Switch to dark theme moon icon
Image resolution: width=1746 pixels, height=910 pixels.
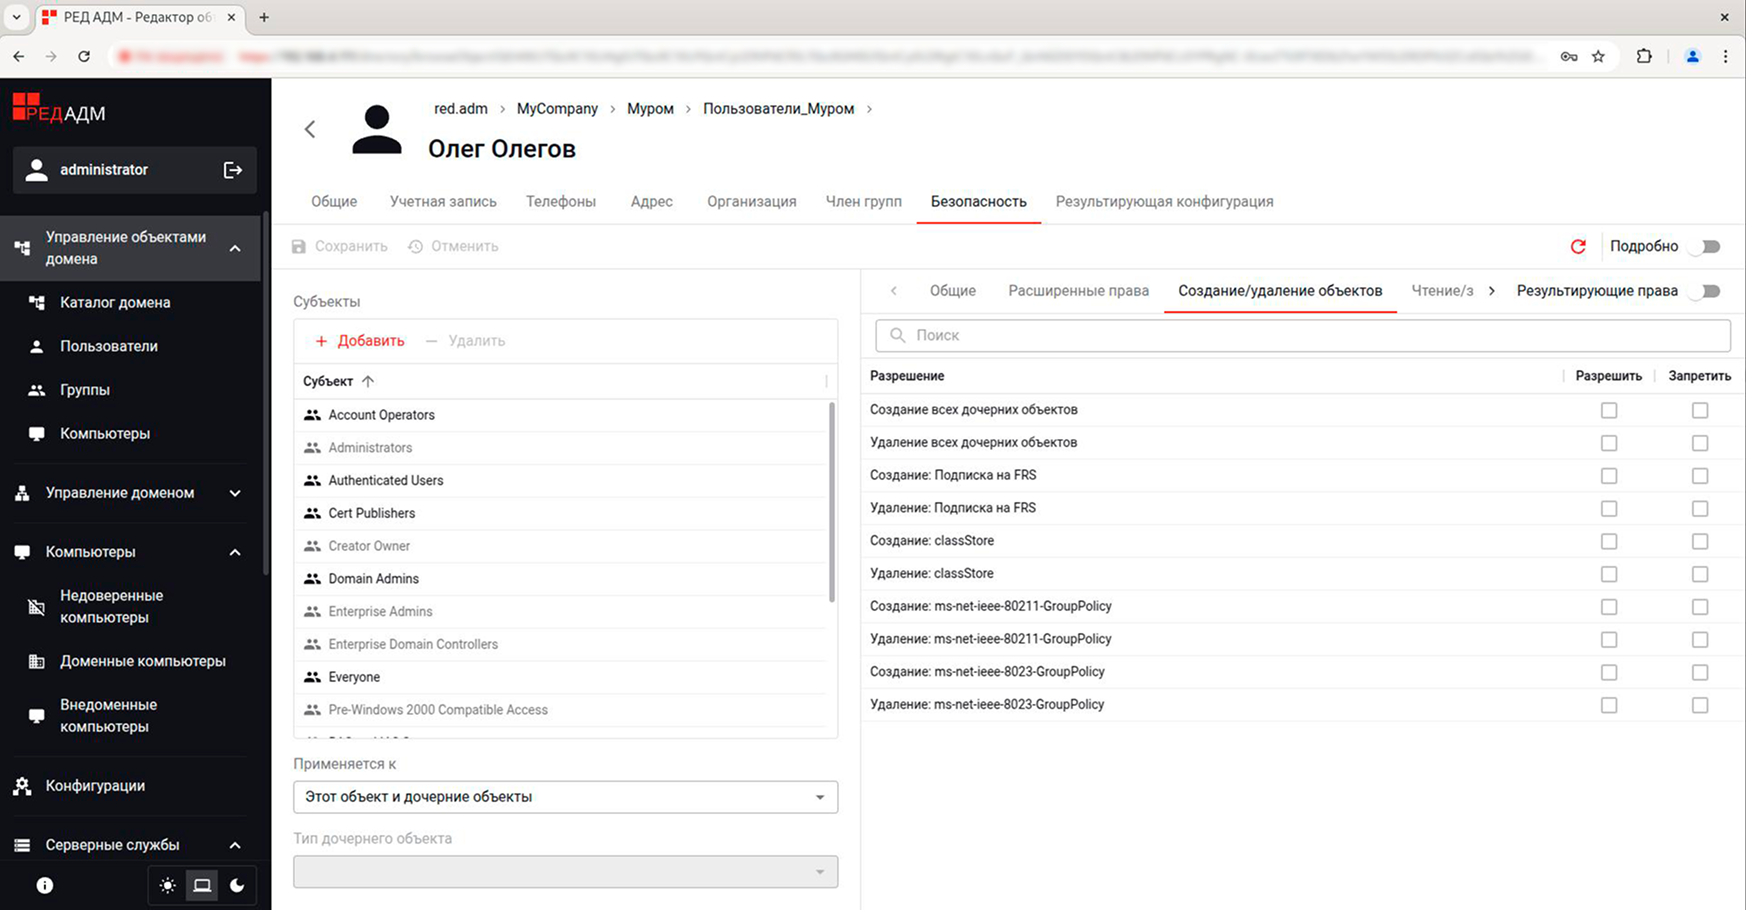[237, 885]
